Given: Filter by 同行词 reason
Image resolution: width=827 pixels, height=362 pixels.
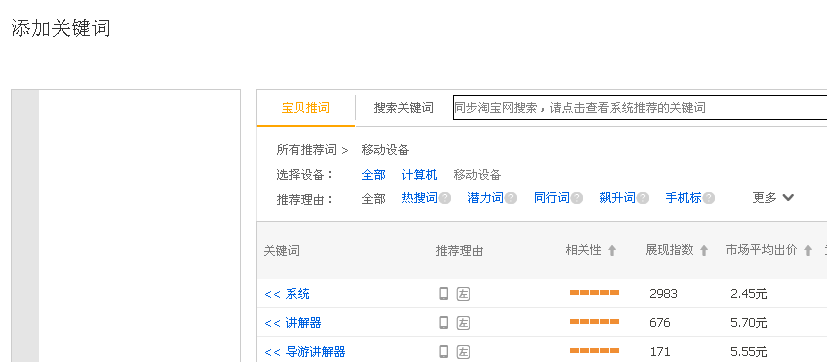Looking at the screenshot, I should (552, 198).
